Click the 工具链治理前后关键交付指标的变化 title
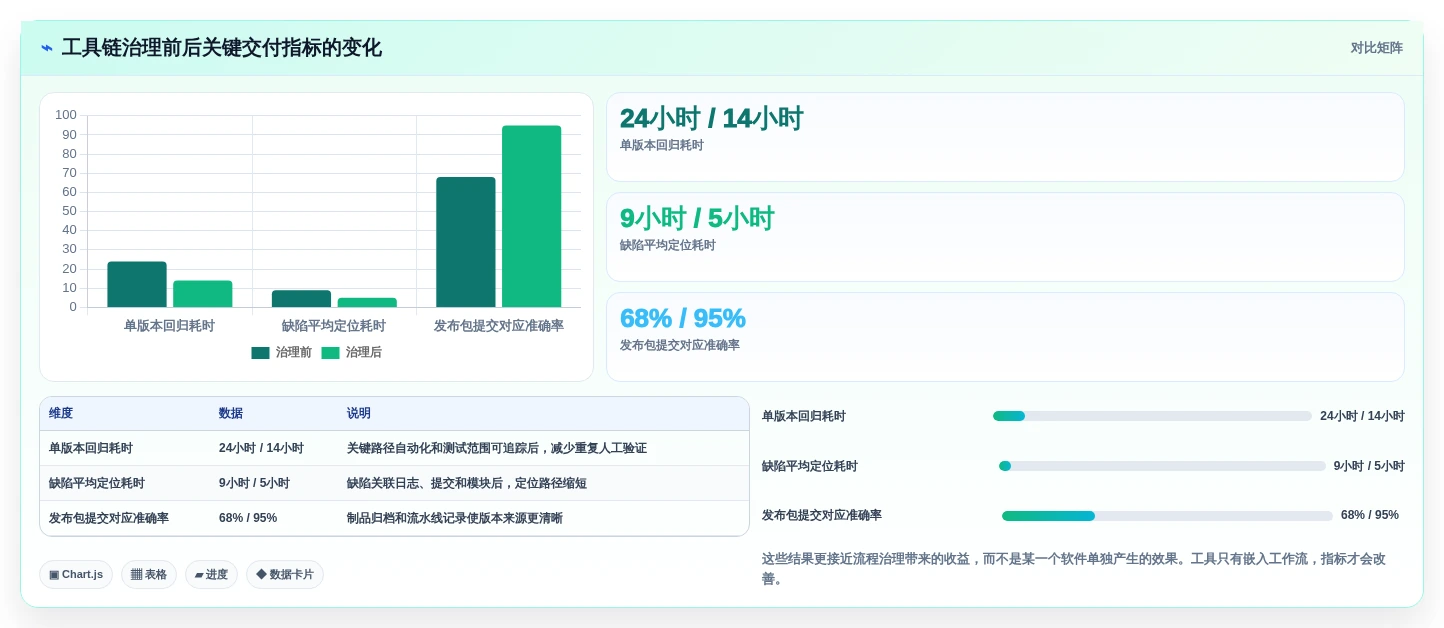 coord(221,48)
